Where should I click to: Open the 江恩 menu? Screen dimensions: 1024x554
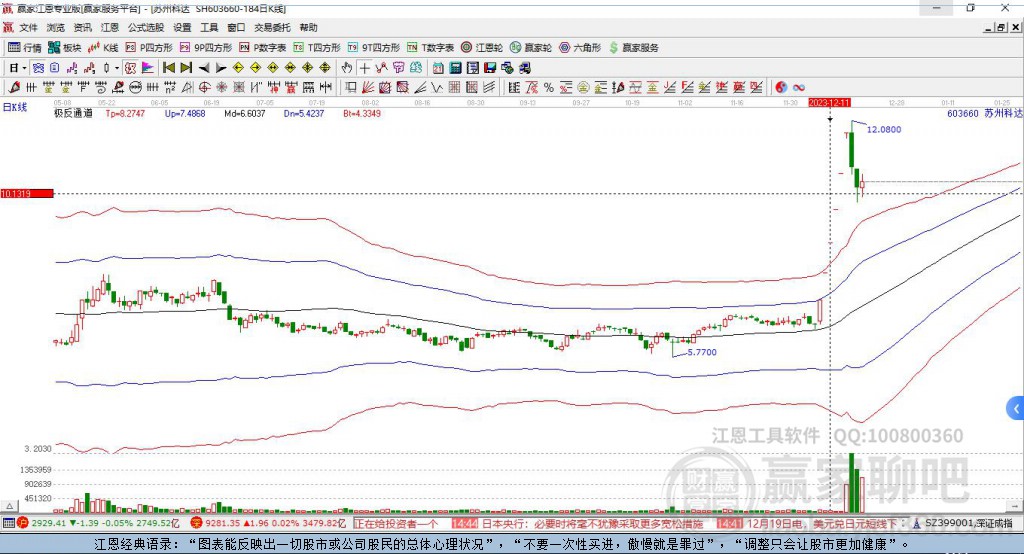110,27
